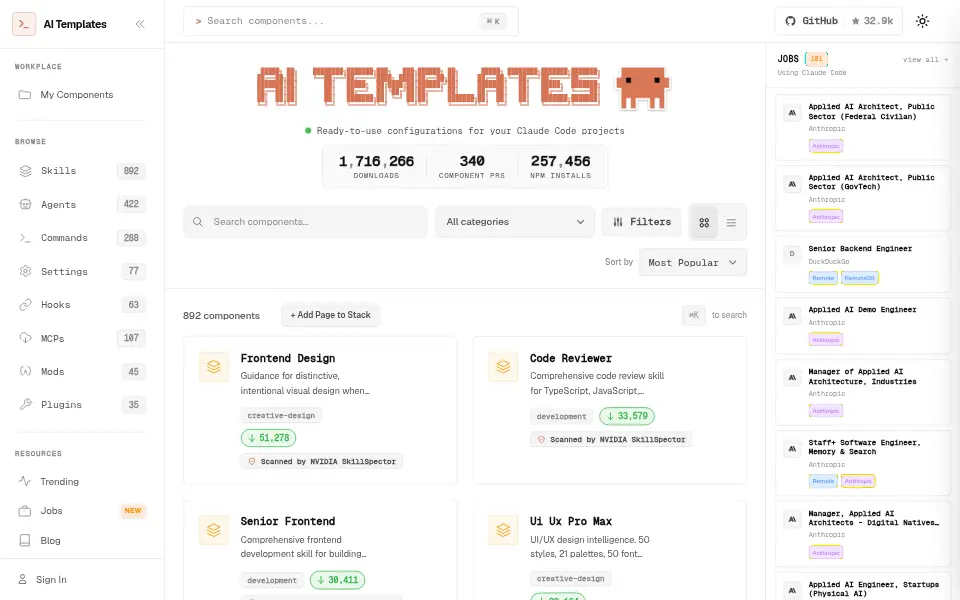The width and height of the screenshot is (960, 600).
Task: Click the 51,278 downloads badge on Frontend Design
Action: click(x=268, y=438)
